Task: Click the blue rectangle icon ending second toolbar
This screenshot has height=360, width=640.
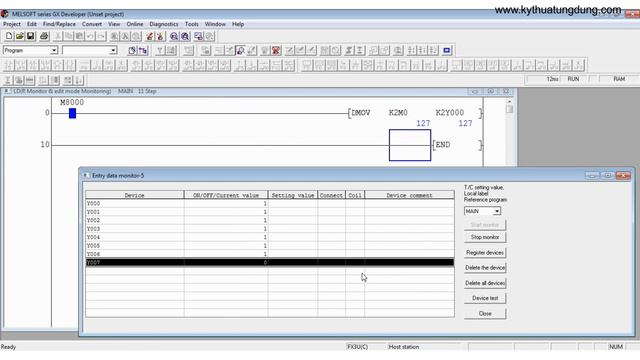Action: pos(447,51)
